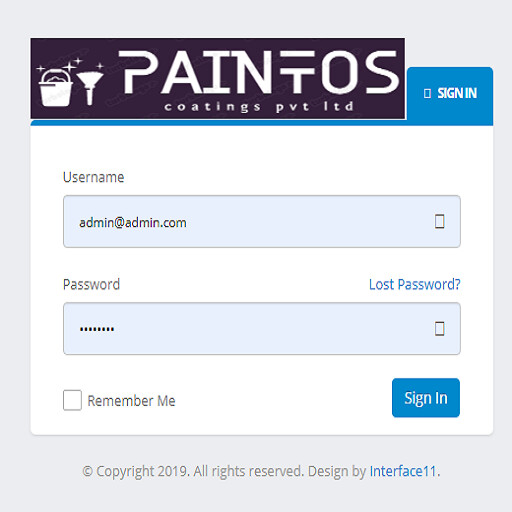Click the 'coatings pvt ltd' tagline
Screen dimensions: 512x512
(x=259, y=107)
